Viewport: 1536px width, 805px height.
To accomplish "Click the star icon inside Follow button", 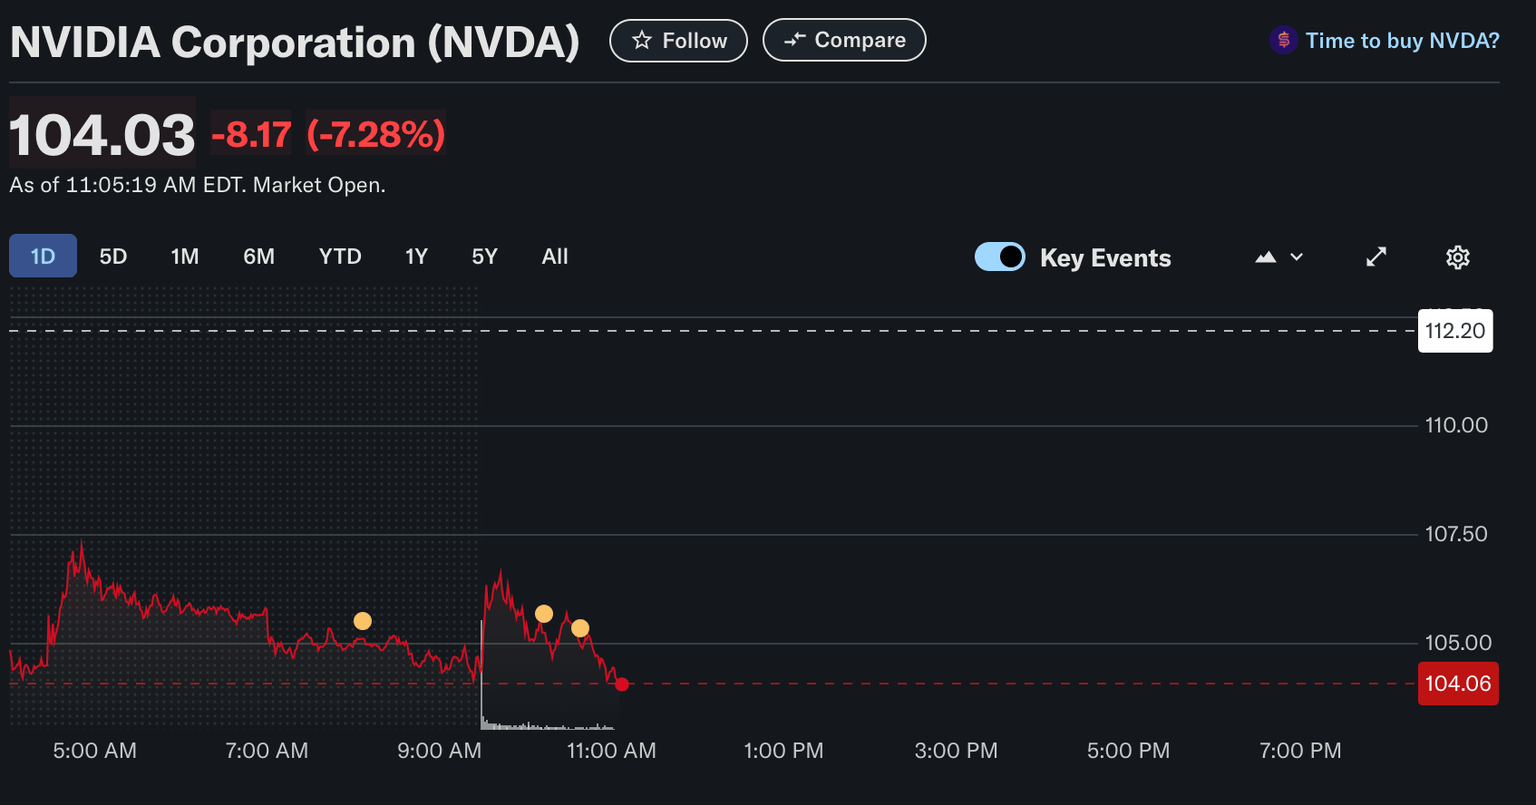I will pyautogui.click(x=640, y=40).
